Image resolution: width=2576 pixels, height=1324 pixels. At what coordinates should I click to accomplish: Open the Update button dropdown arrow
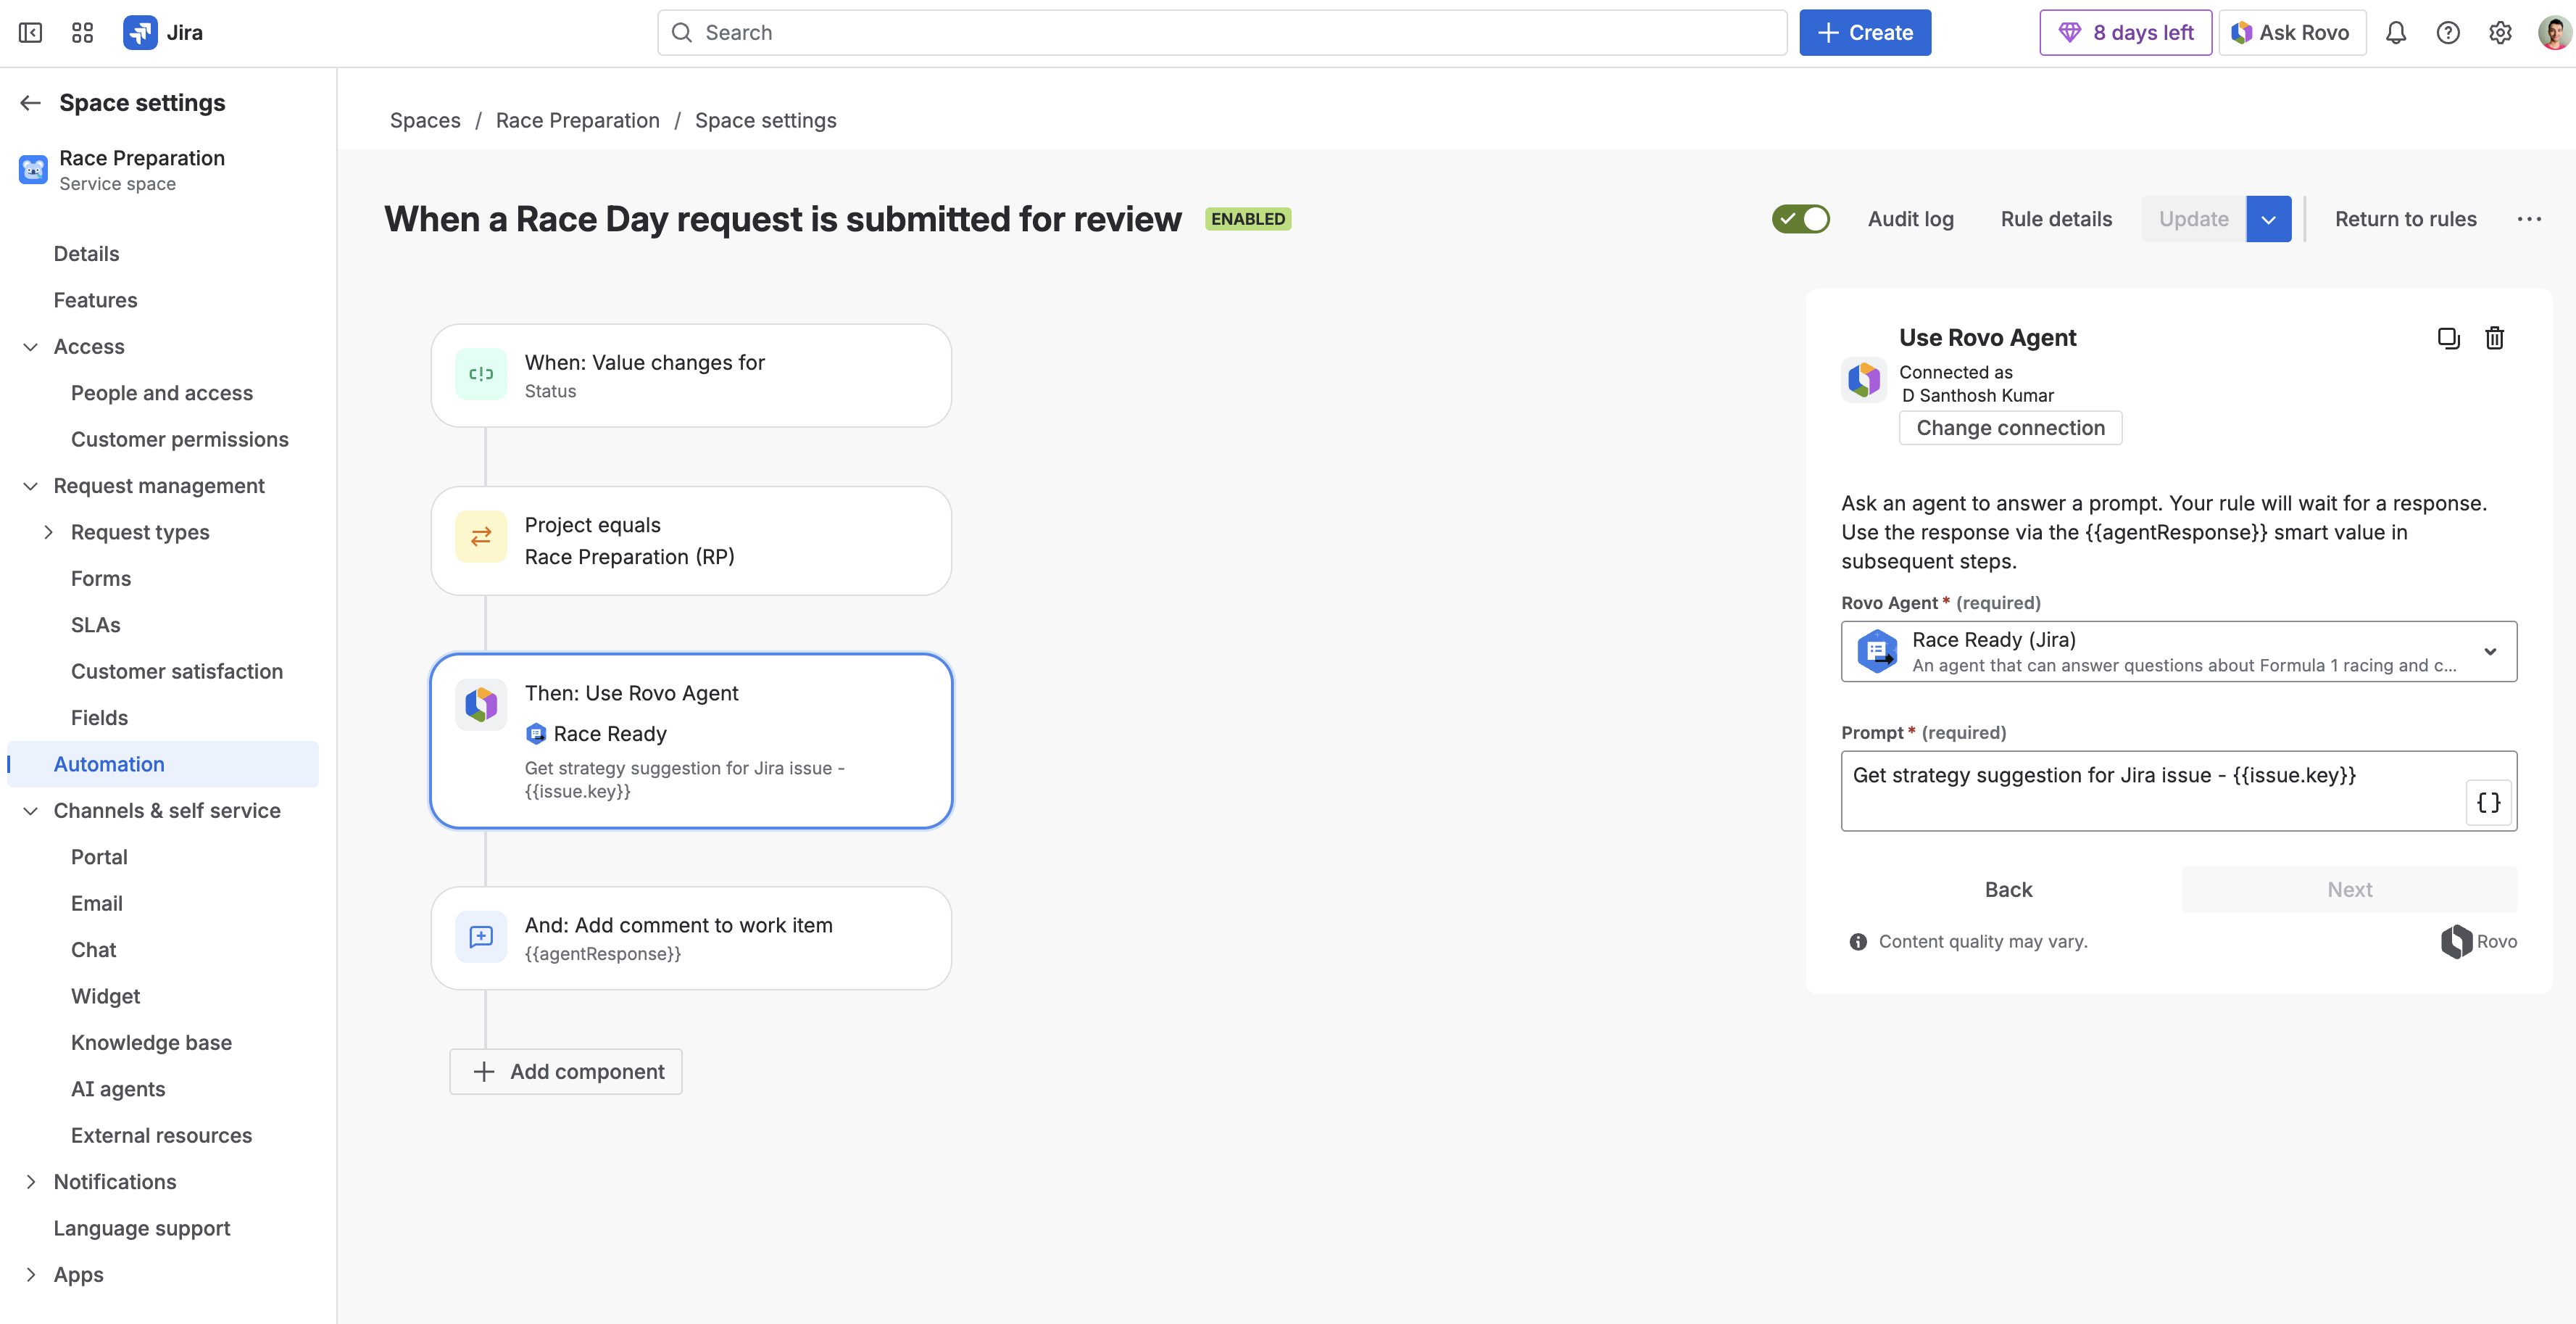[x=2268, y=219]
